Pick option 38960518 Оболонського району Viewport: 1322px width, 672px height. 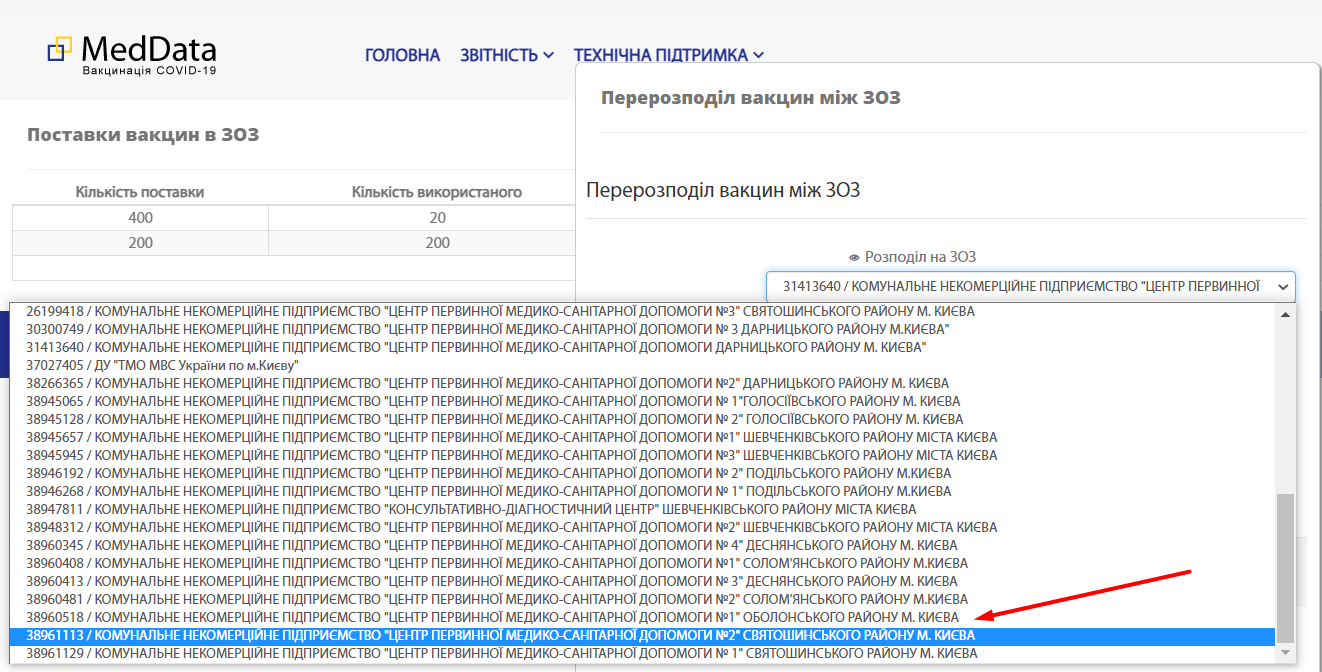point(492,617)
